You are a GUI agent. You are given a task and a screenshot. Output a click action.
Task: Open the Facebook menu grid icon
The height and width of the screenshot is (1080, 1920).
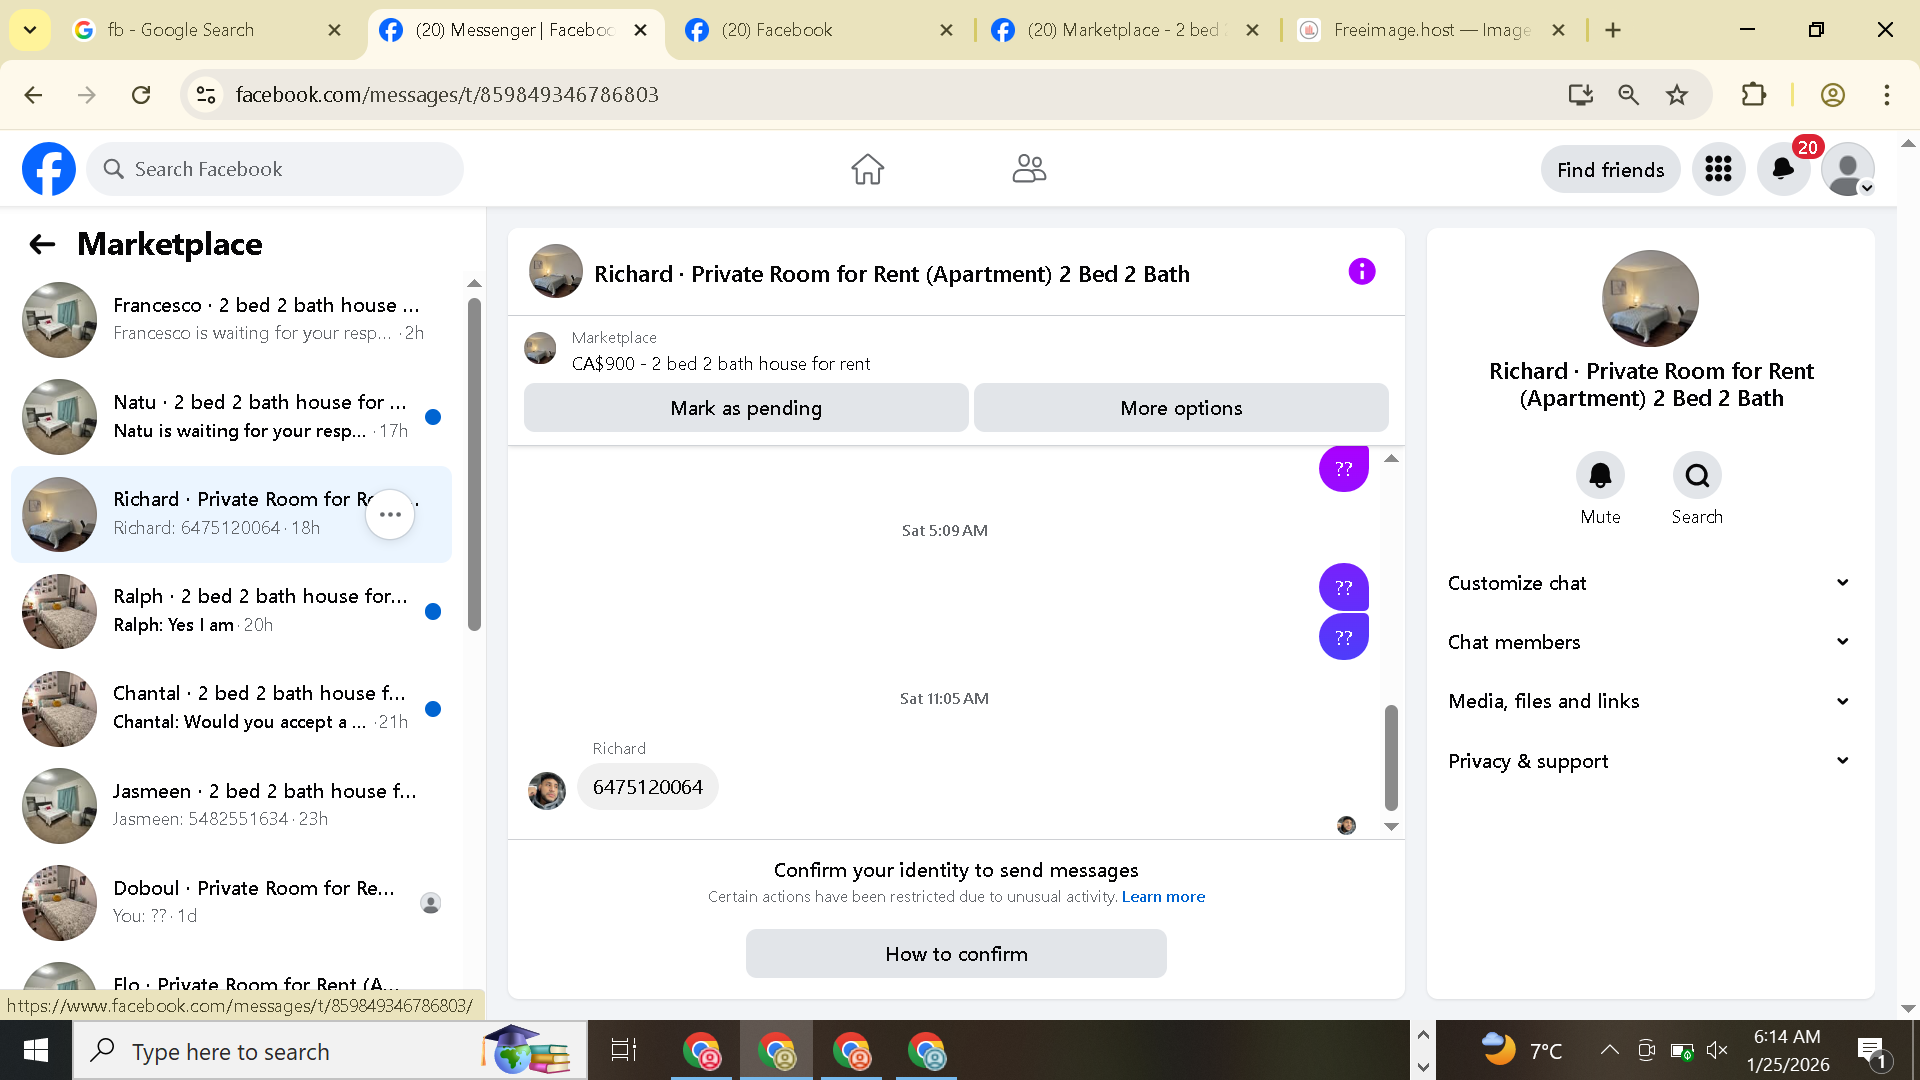pos(1718,169)
